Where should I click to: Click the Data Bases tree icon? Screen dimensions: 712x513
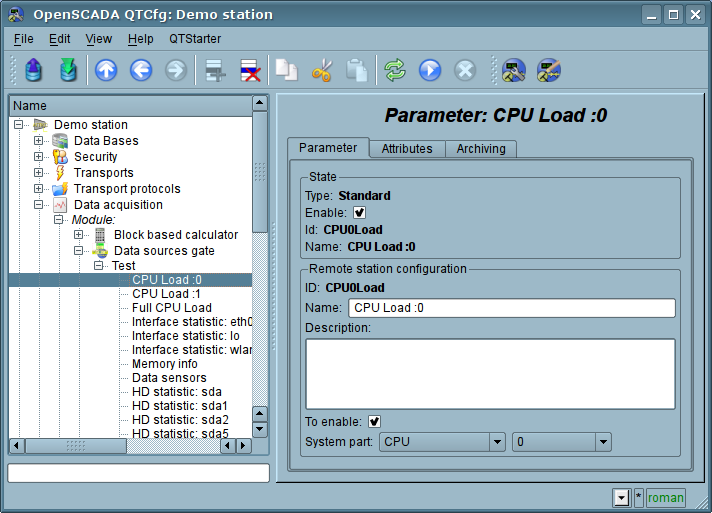[x=60, y=141]
